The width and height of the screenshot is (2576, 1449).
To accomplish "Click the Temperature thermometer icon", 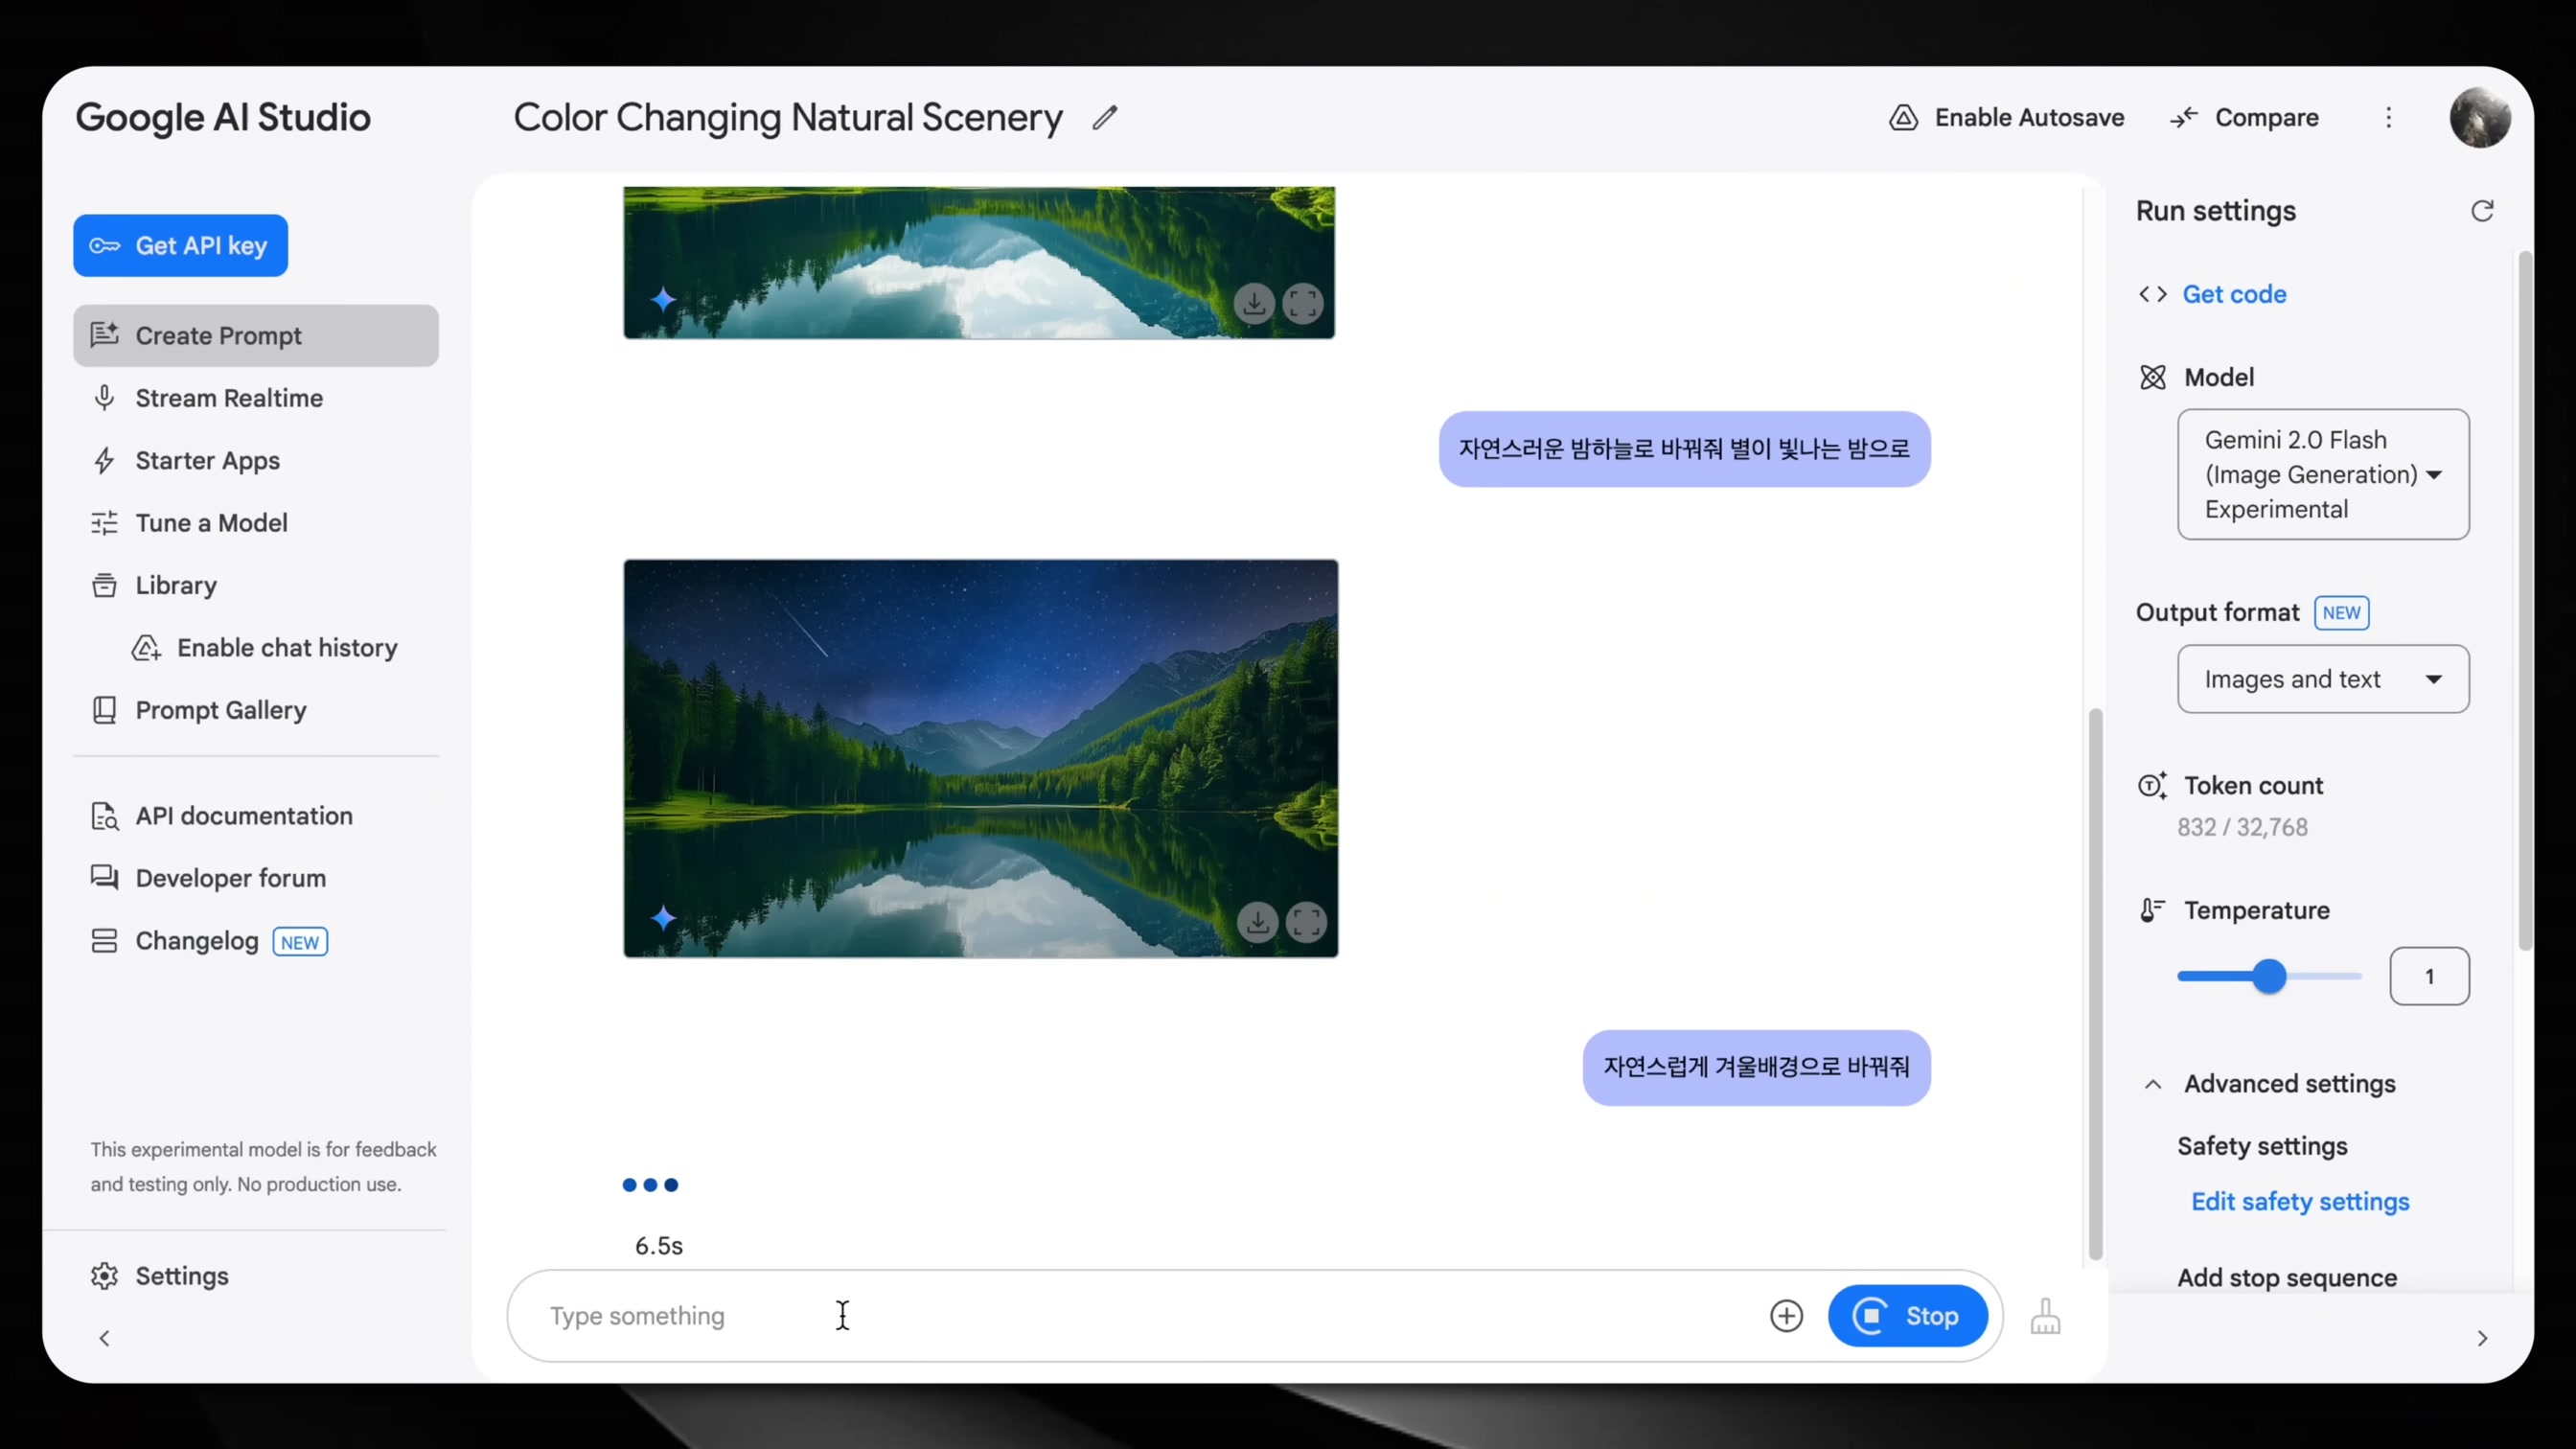I will click(x=2151, y=910).
